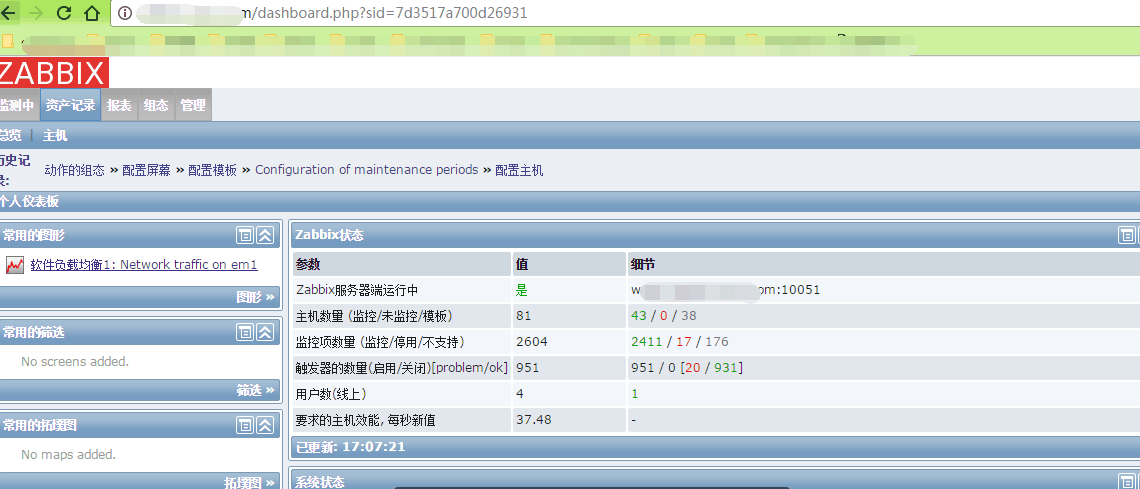Image resolution: width=1140 pixels, height=489 pixels.
Task: Open Configuration of maintenance periods link
Action: (366, 170)
